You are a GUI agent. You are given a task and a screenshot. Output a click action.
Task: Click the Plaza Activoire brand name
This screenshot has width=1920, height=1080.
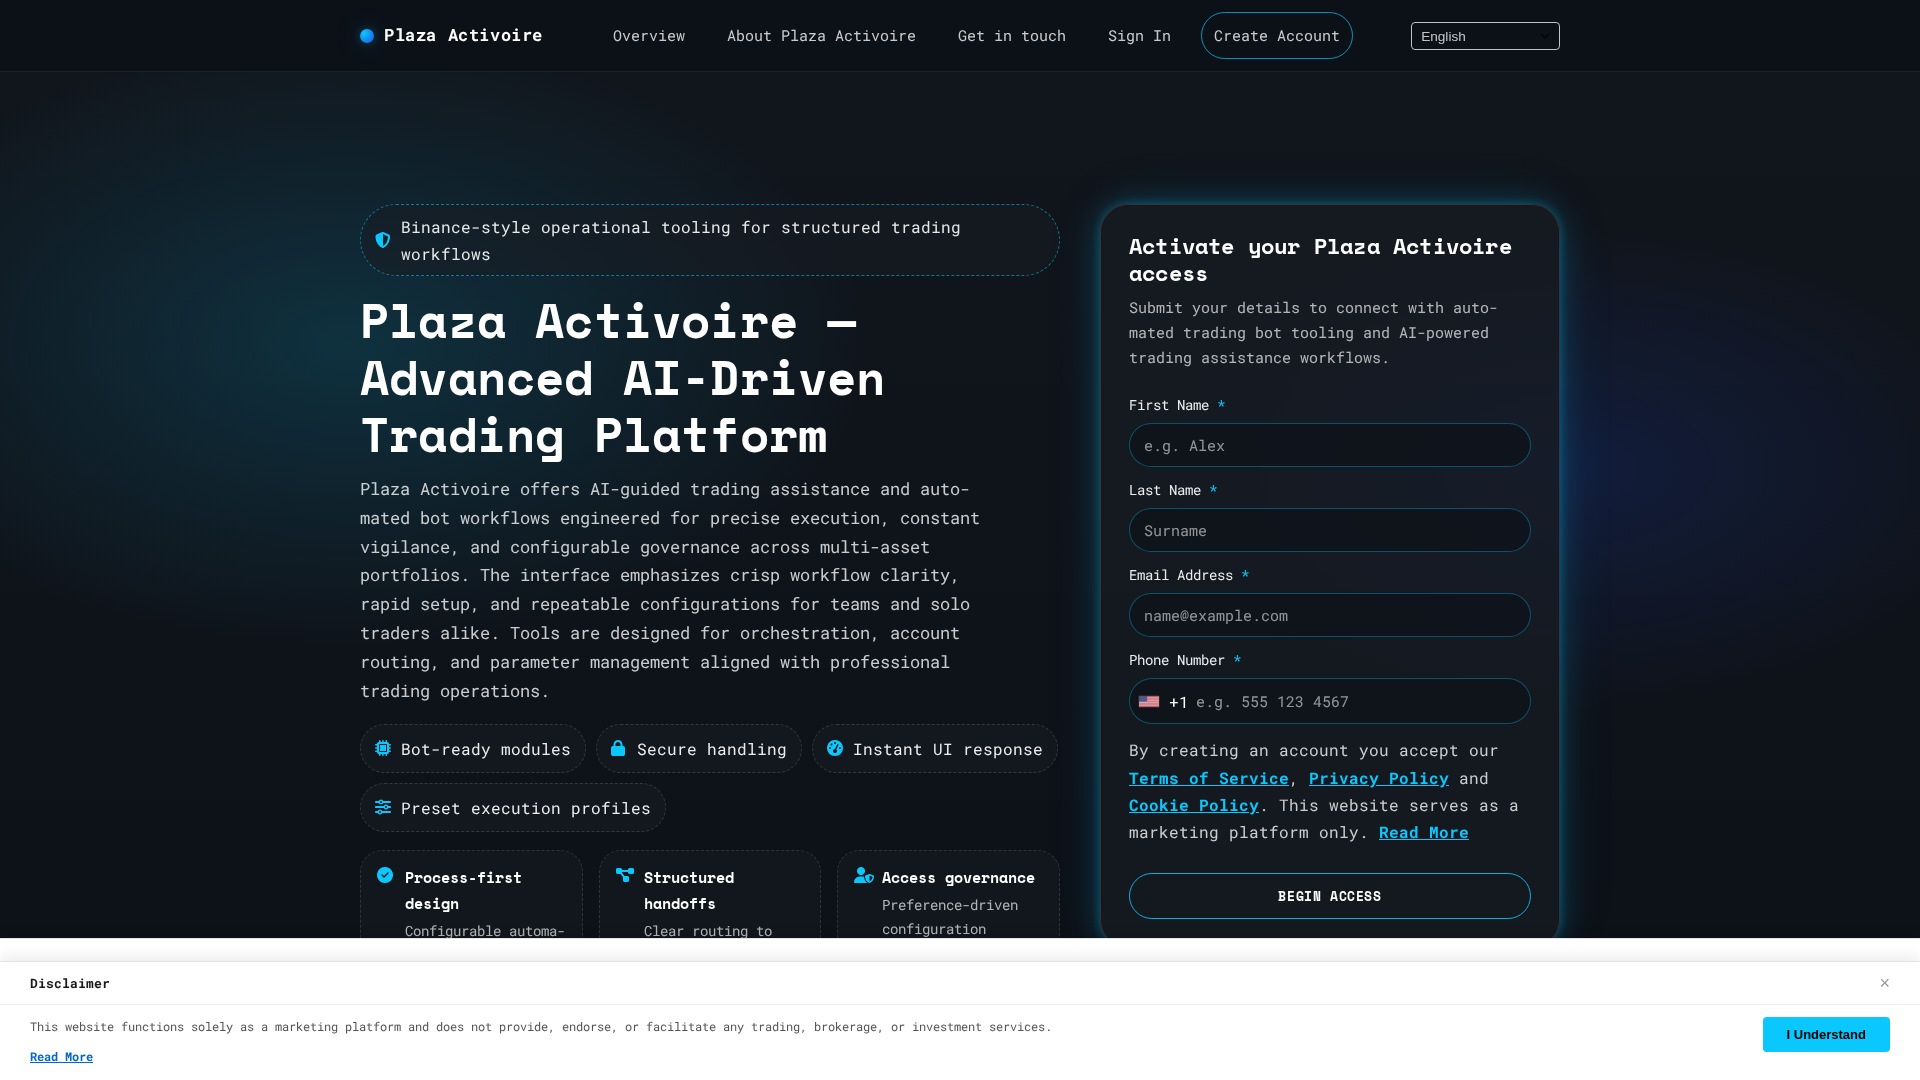pos(463,35)
